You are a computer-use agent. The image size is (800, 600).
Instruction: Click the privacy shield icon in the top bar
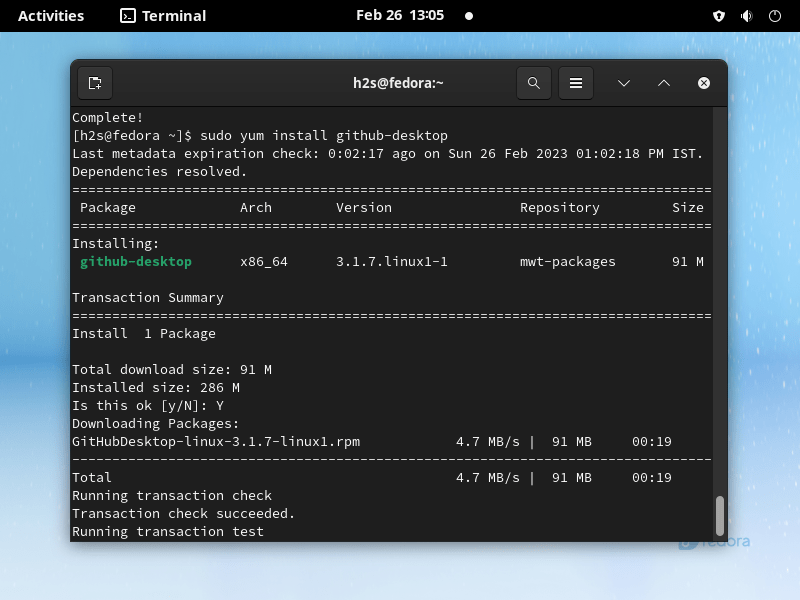tap(719, 15)
